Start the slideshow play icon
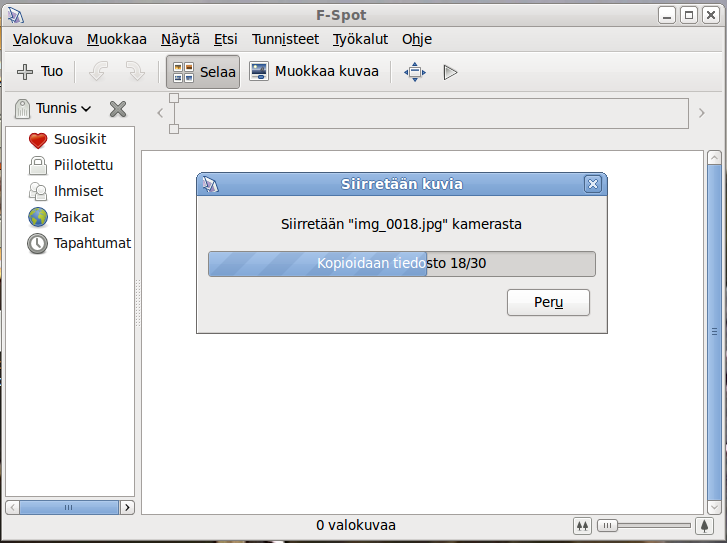The width and height of the screenshot is (727, 543). [x=450, y=72]
